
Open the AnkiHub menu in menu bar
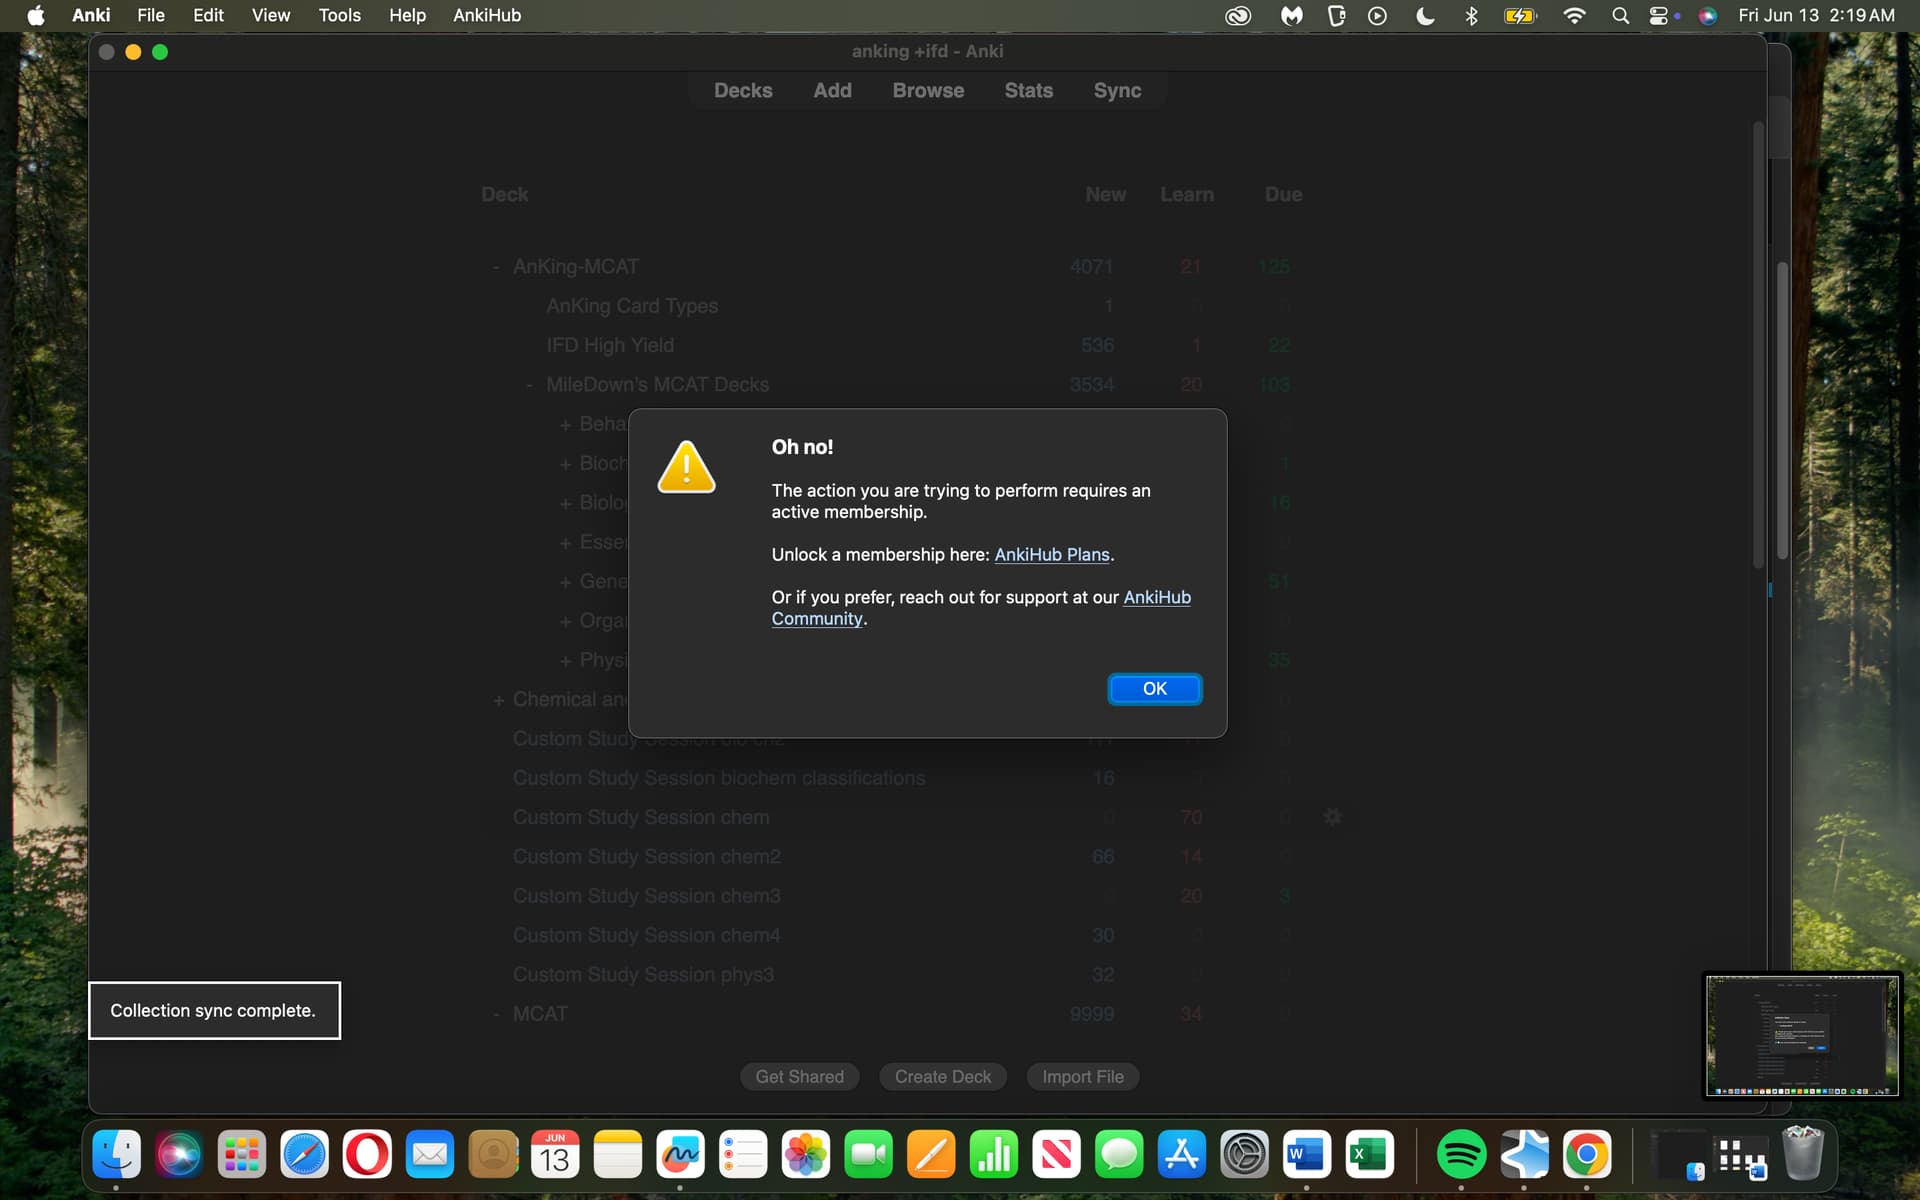pyautogui.click(x=487, y=15)
